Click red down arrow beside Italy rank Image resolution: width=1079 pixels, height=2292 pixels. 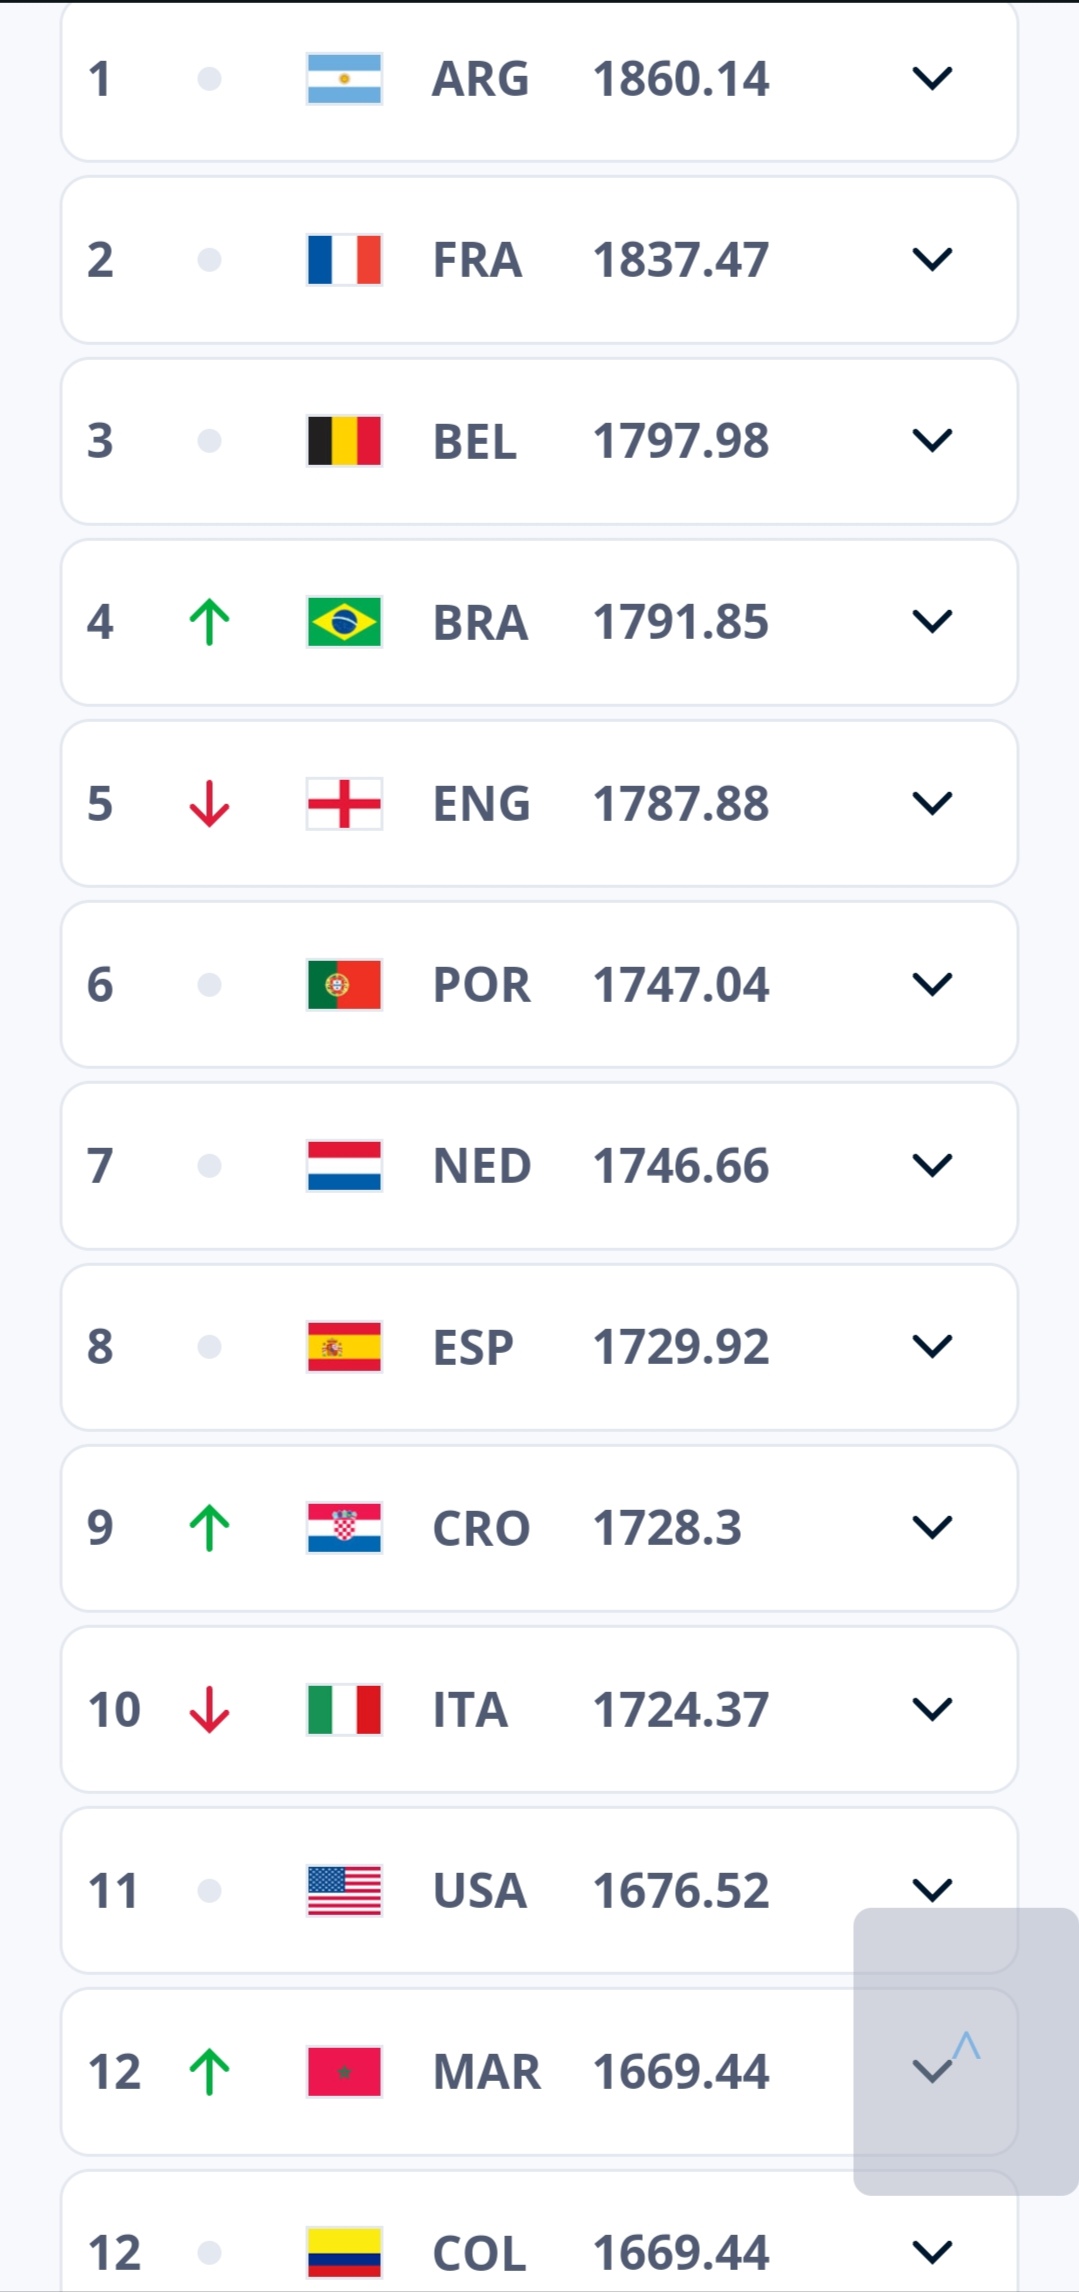click(x=209, y=1709)
